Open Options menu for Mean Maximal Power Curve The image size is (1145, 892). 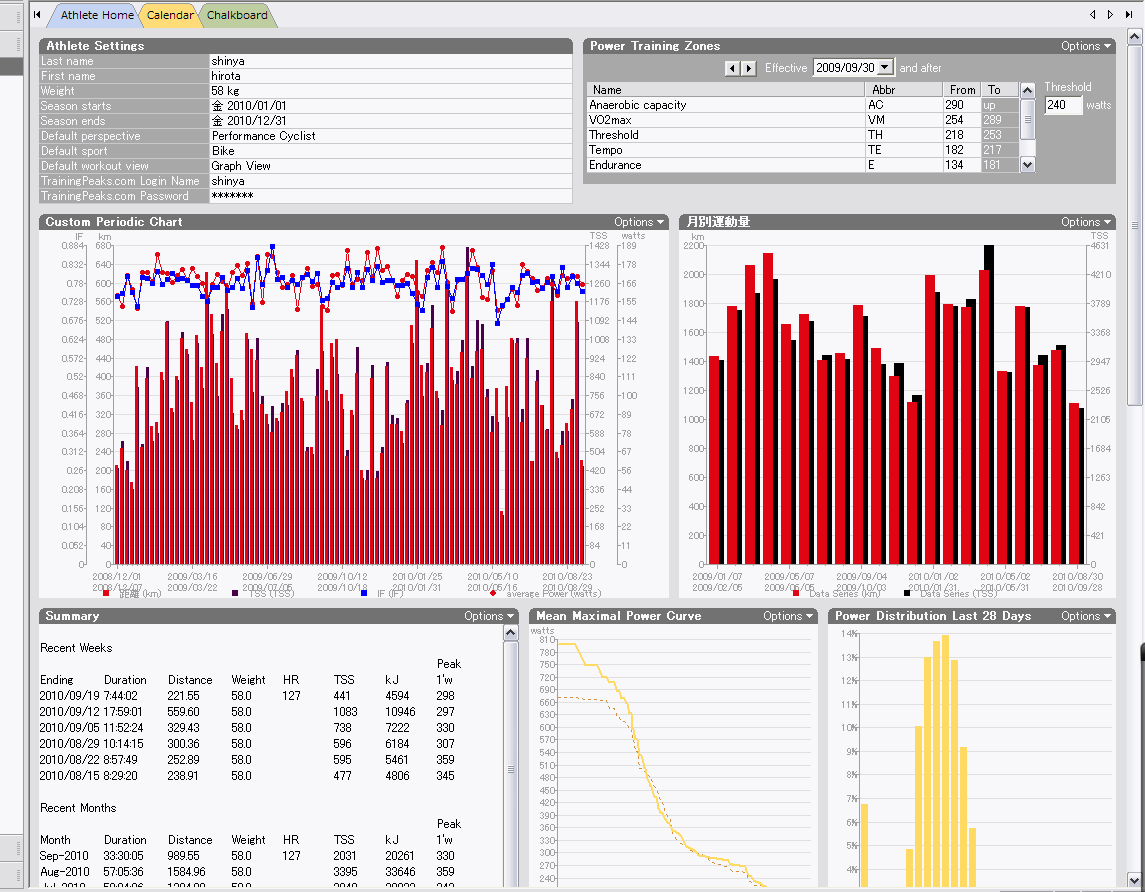pyautogui.click(x=788, y=616)
